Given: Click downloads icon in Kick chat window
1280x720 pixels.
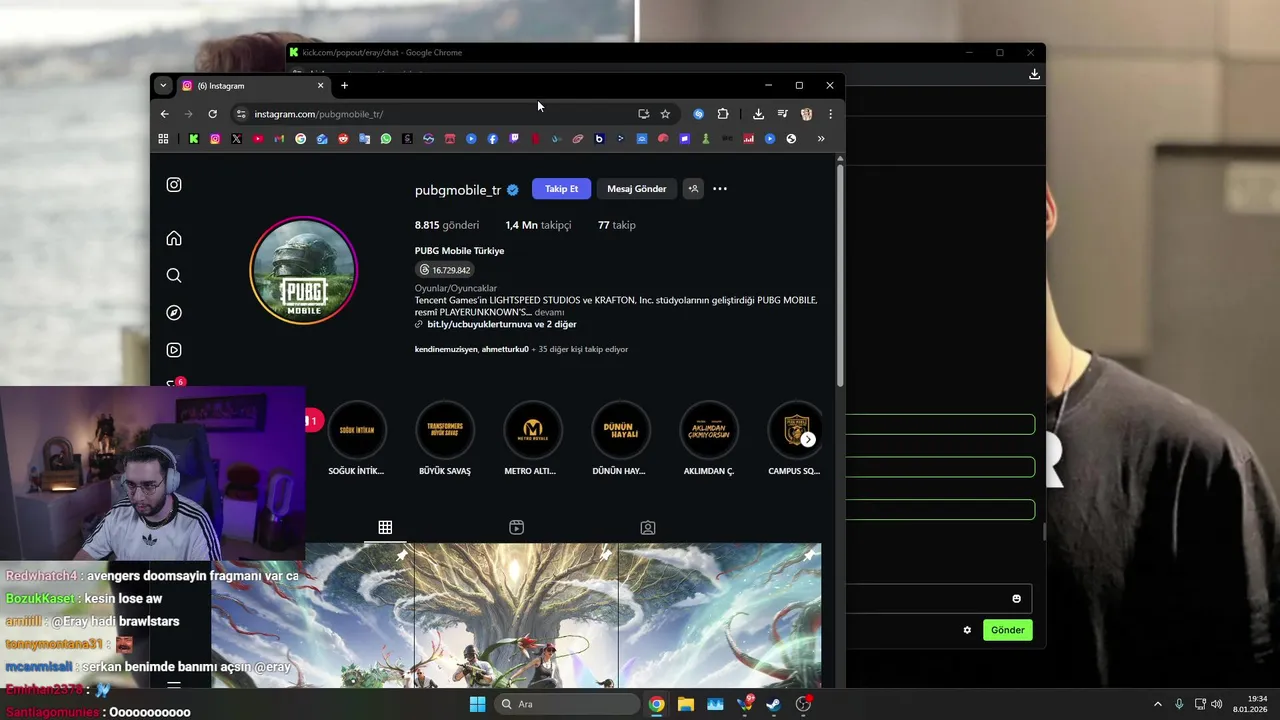Looking at the screenshot, I should pos(1034,74).
